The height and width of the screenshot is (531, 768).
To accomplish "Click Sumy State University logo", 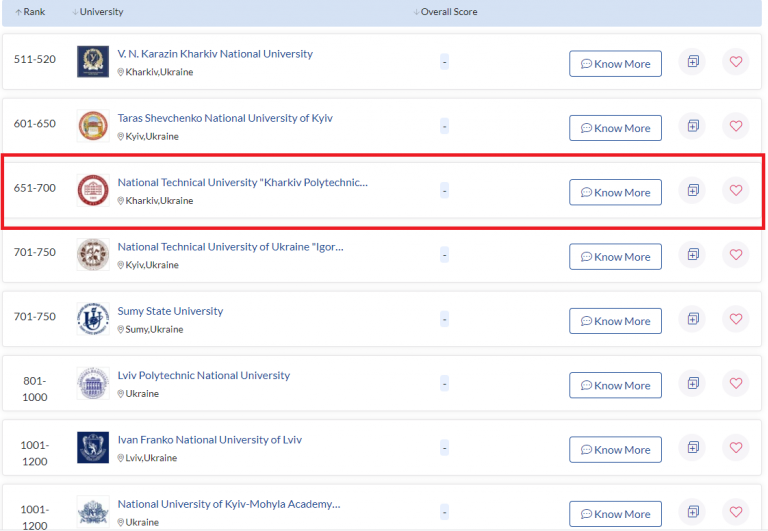I will point(93,319).
